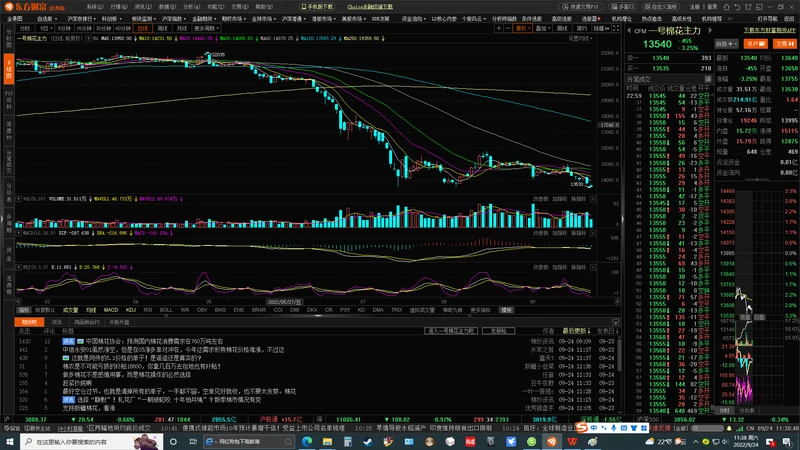Expand the 沪深京排行 dropdown
Screen dimensions: 800x450
point(81,19)
